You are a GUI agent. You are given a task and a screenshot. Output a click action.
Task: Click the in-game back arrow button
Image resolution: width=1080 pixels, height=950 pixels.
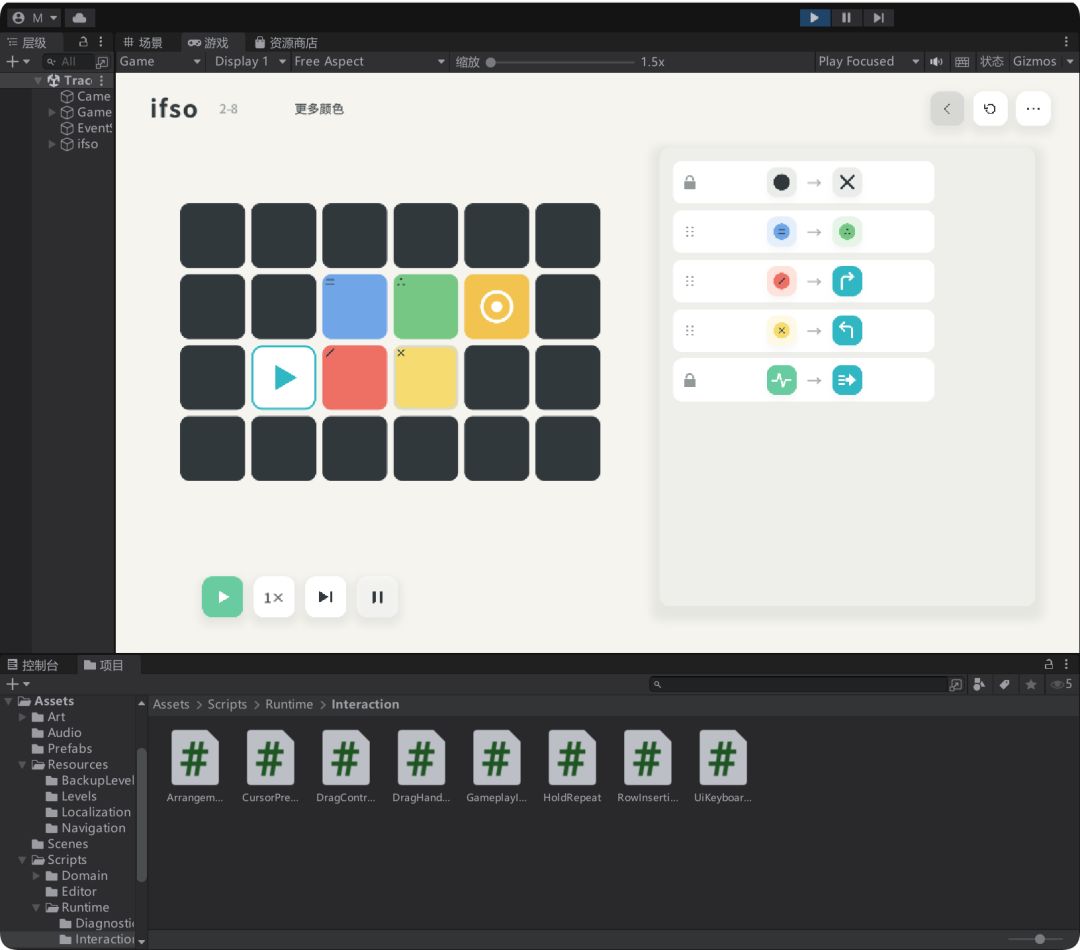947,109
